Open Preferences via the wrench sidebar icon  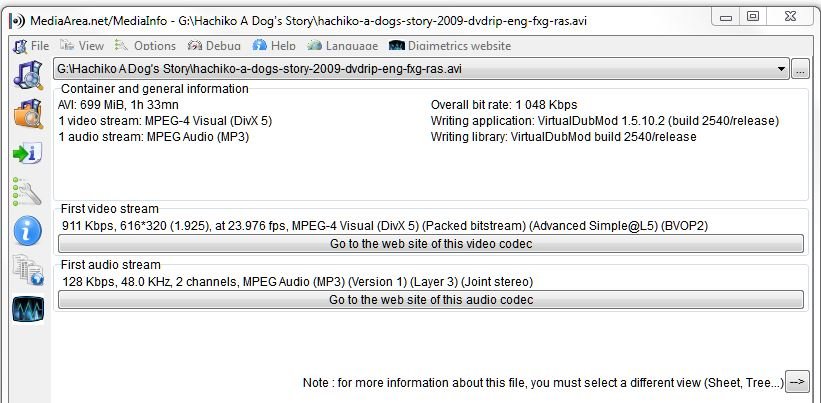tap(26, 192)
